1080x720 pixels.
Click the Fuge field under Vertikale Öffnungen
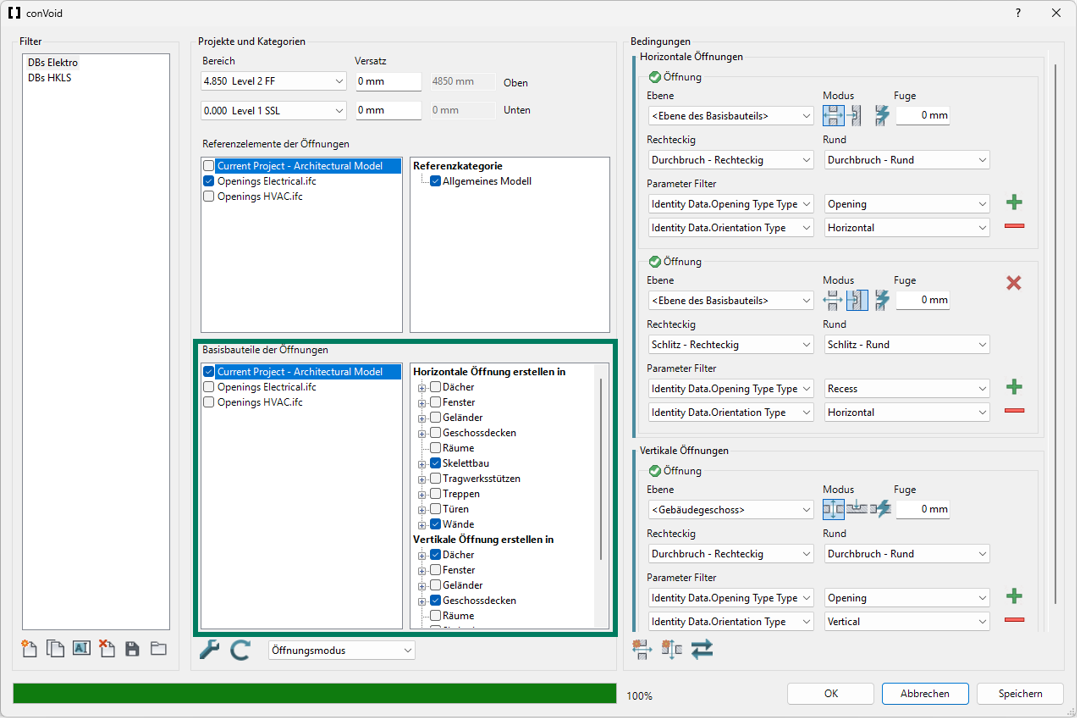[x=923, y=510]
